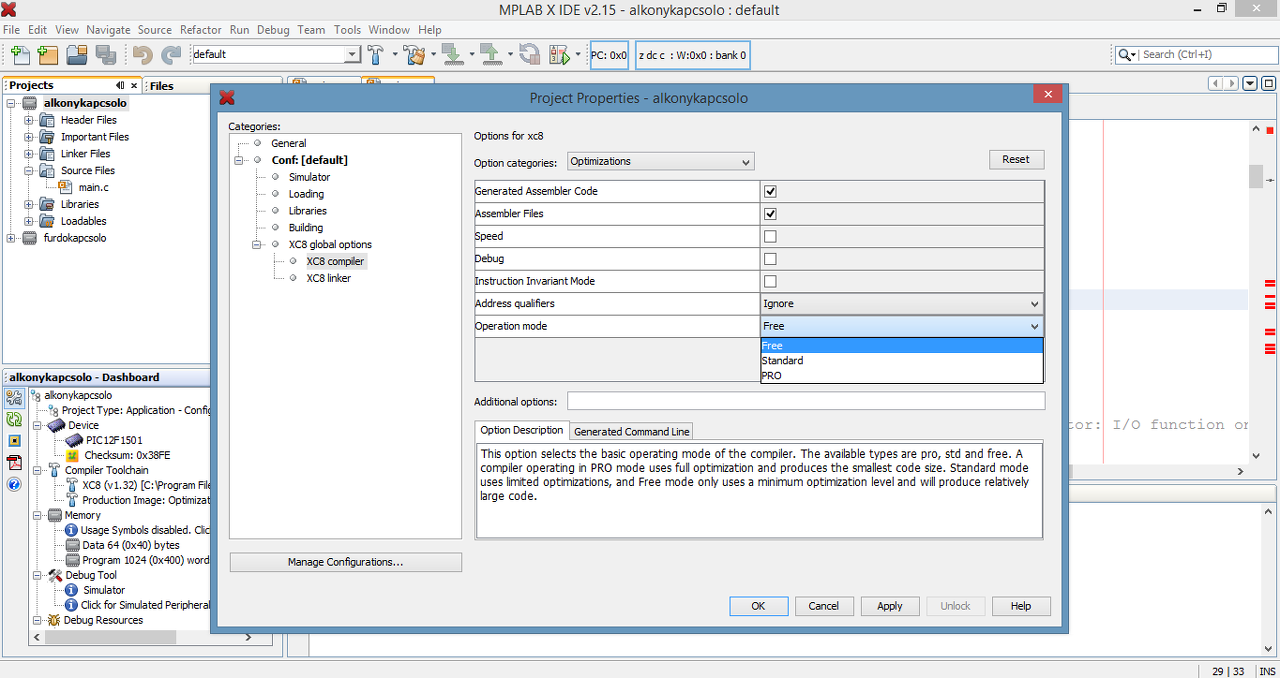
Task: Click the Read Device Memory icon
Action: point(490,54)
